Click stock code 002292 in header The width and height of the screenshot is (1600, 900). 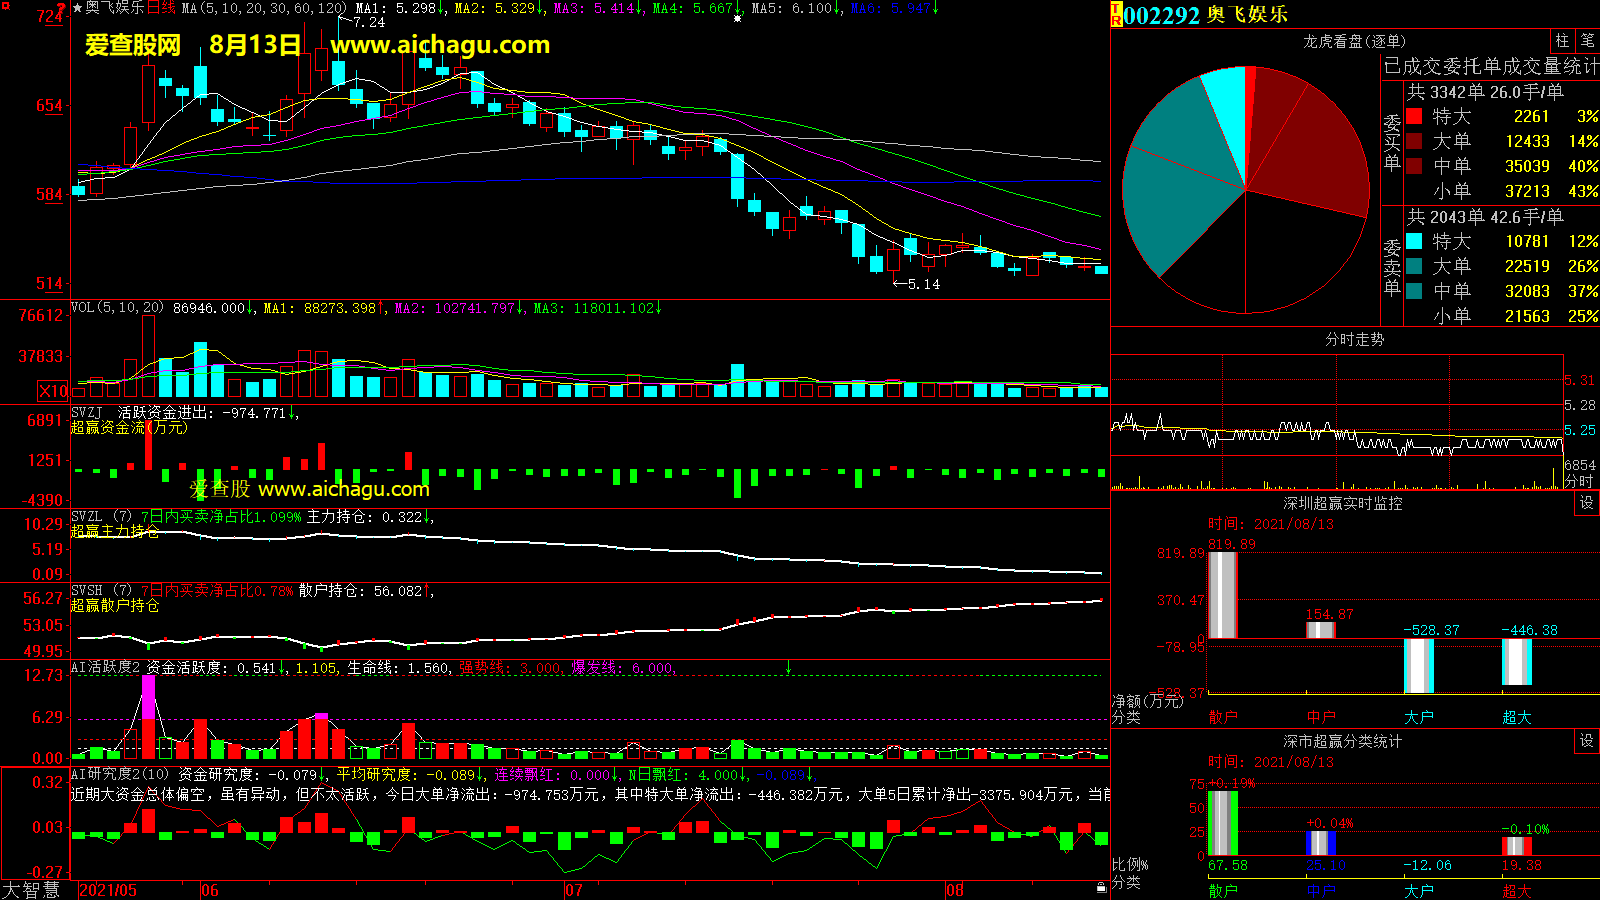[x=1162, y=15]
